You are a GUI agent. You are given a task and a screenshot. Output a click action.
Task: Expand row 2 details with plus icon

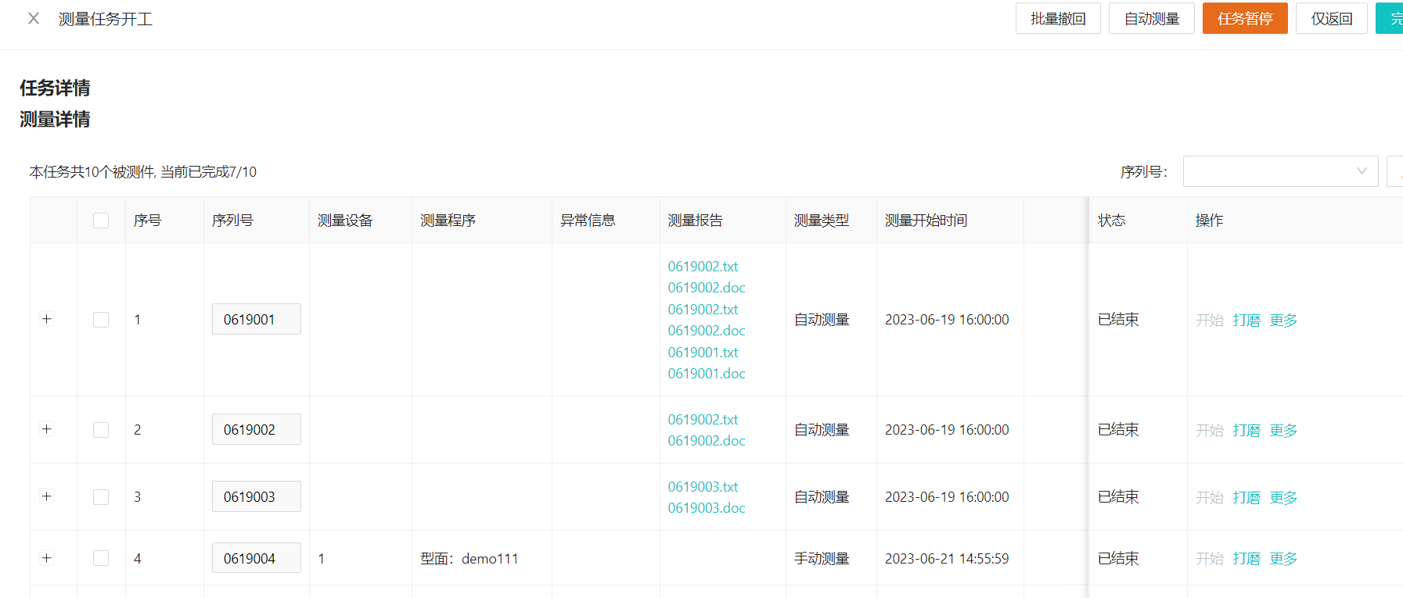click(46, 430)
